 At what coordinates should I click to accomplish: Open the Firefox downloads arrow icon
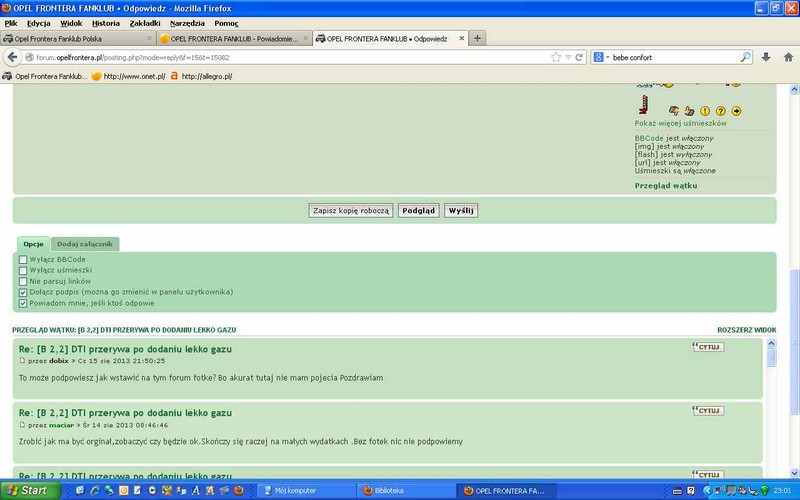765,57
